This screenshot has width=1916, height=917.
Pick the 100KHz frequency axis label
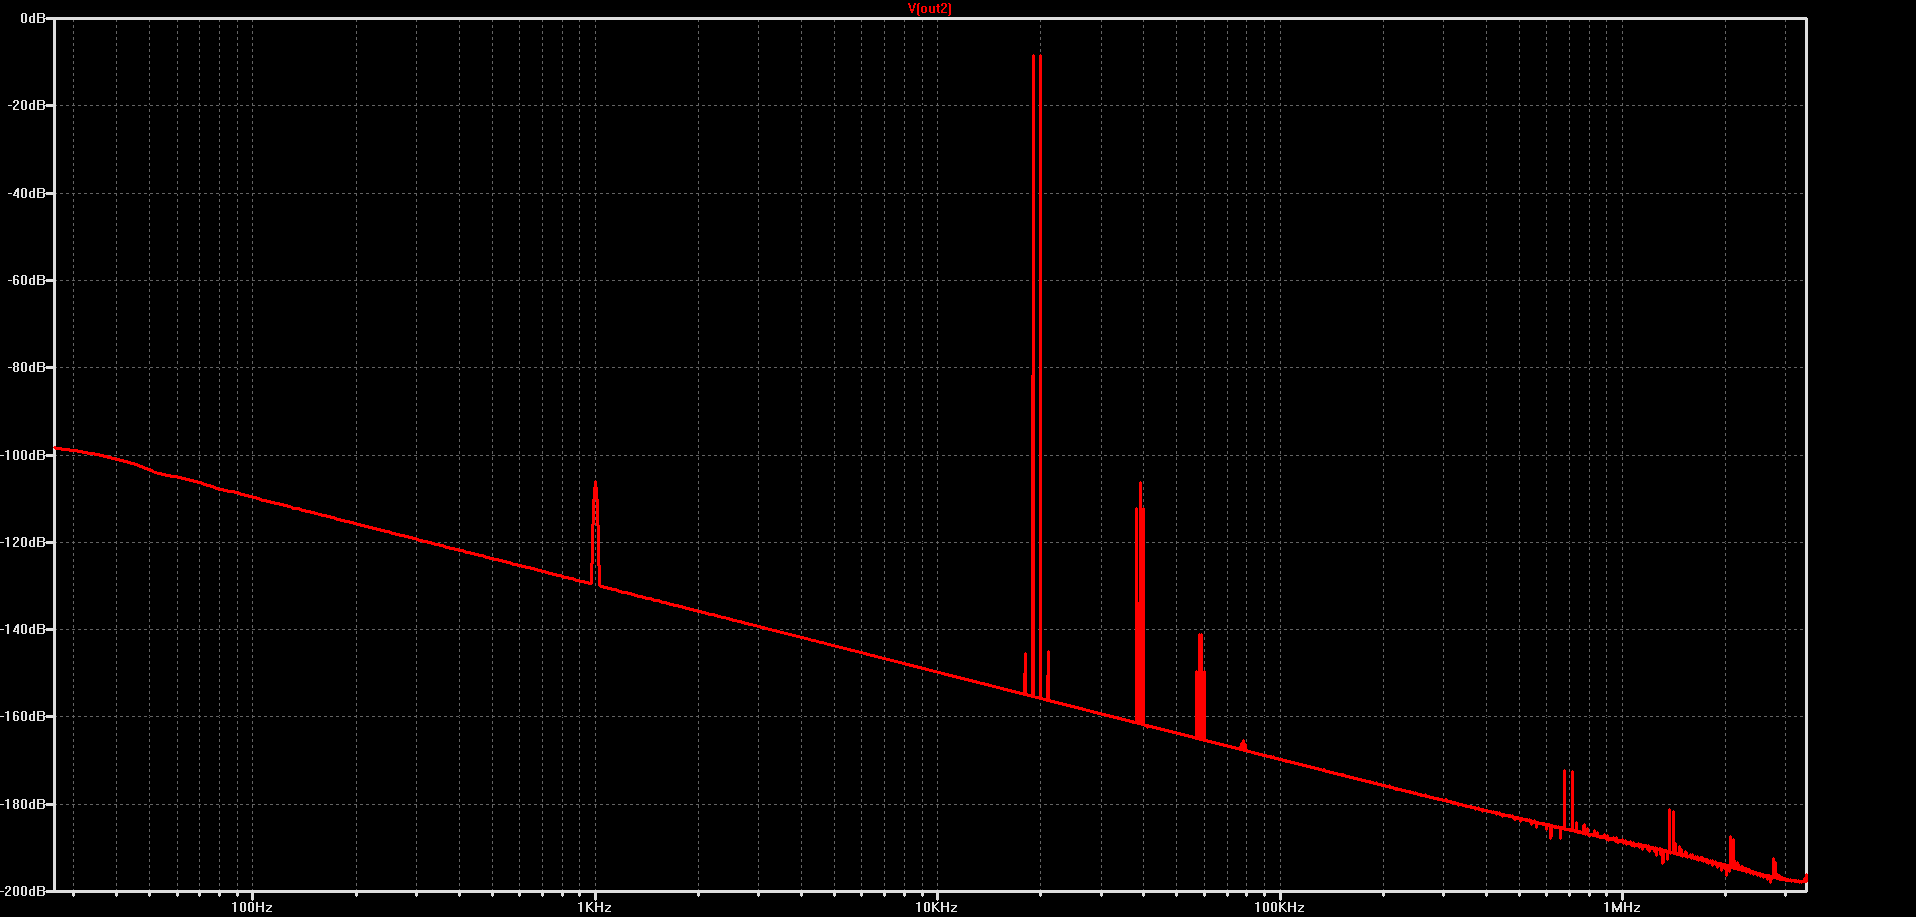pos(1280,907)
